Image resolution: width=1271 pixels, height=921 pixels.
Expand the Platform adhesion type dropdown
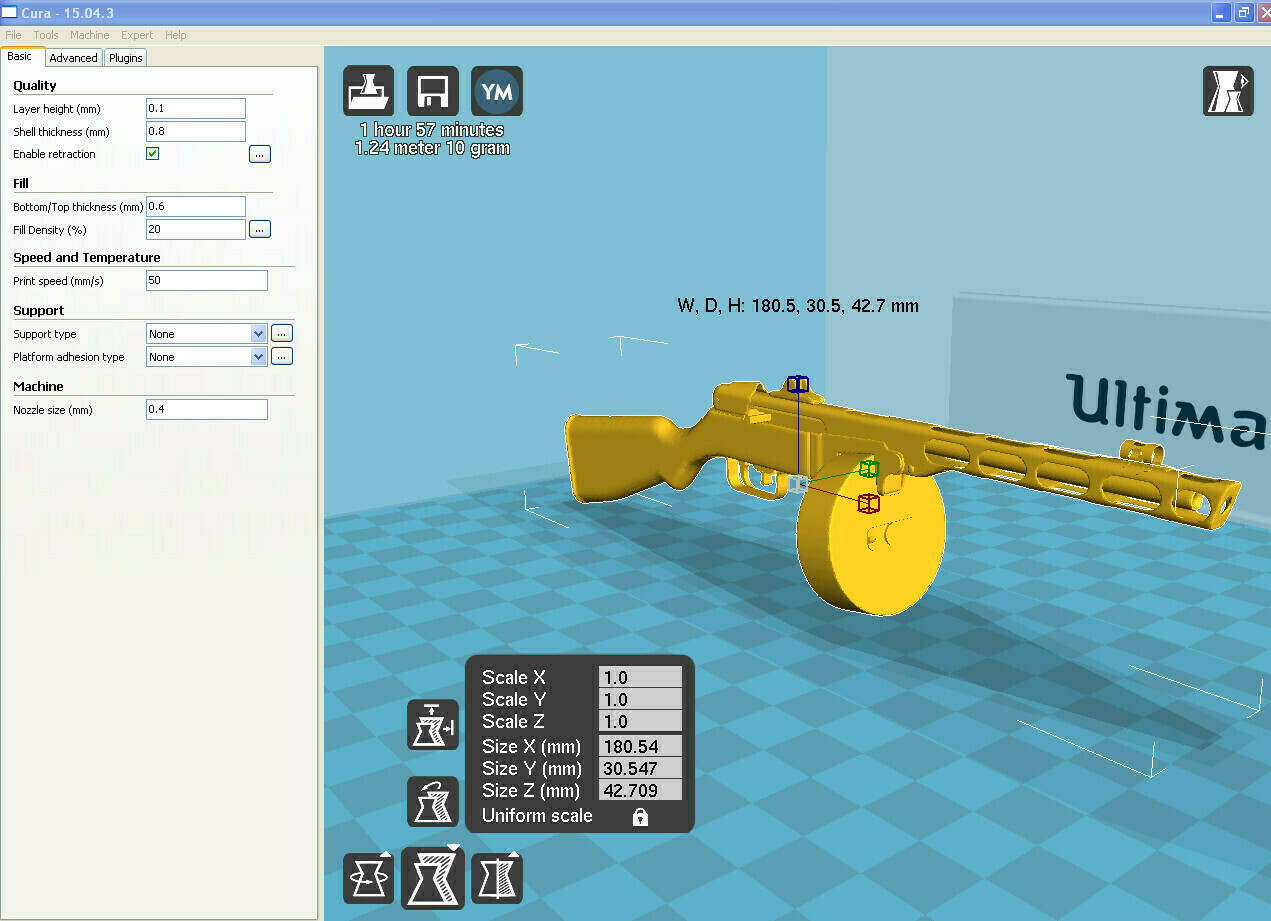(258, 357)
